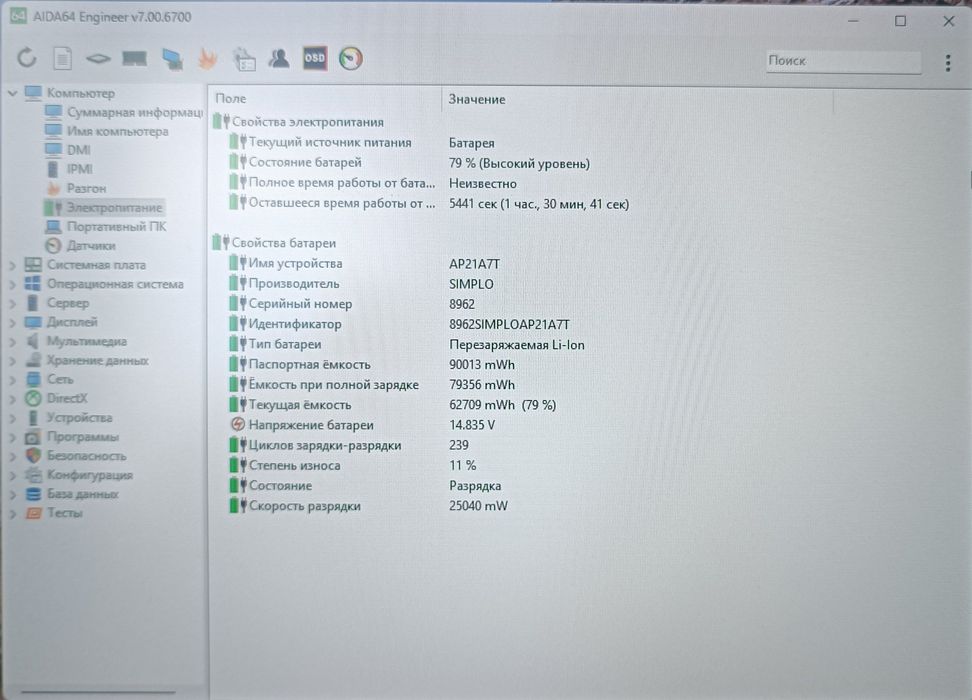
Task: Select the Тесты tree item
Action: (55, 513)
